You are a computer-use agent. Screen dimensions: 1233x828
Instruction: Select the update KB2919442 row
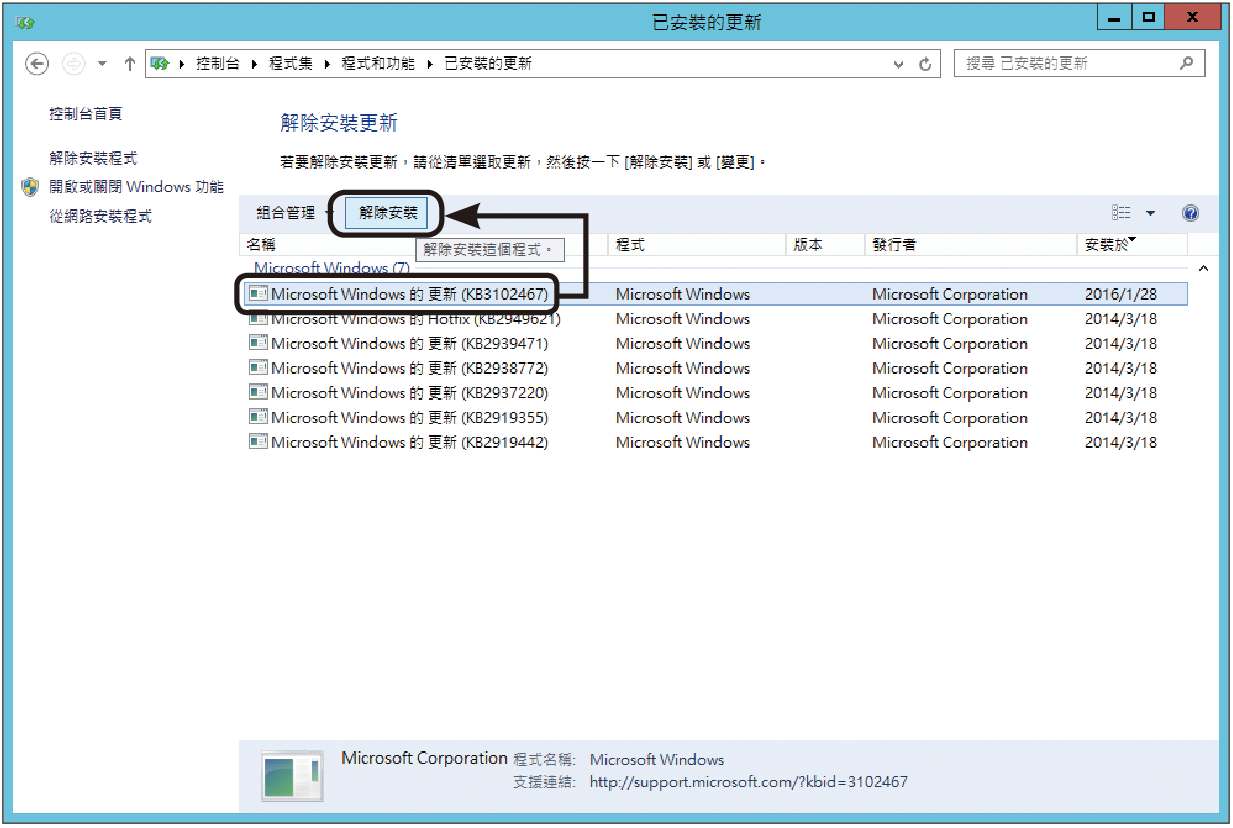(x=717, y=442)
